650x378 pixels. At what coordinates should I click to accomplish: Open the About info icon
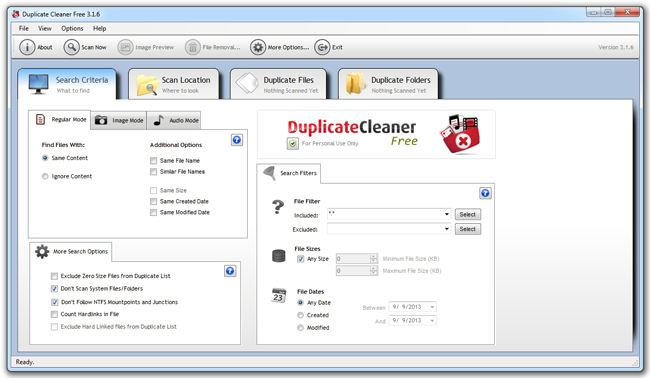[27, 47]
